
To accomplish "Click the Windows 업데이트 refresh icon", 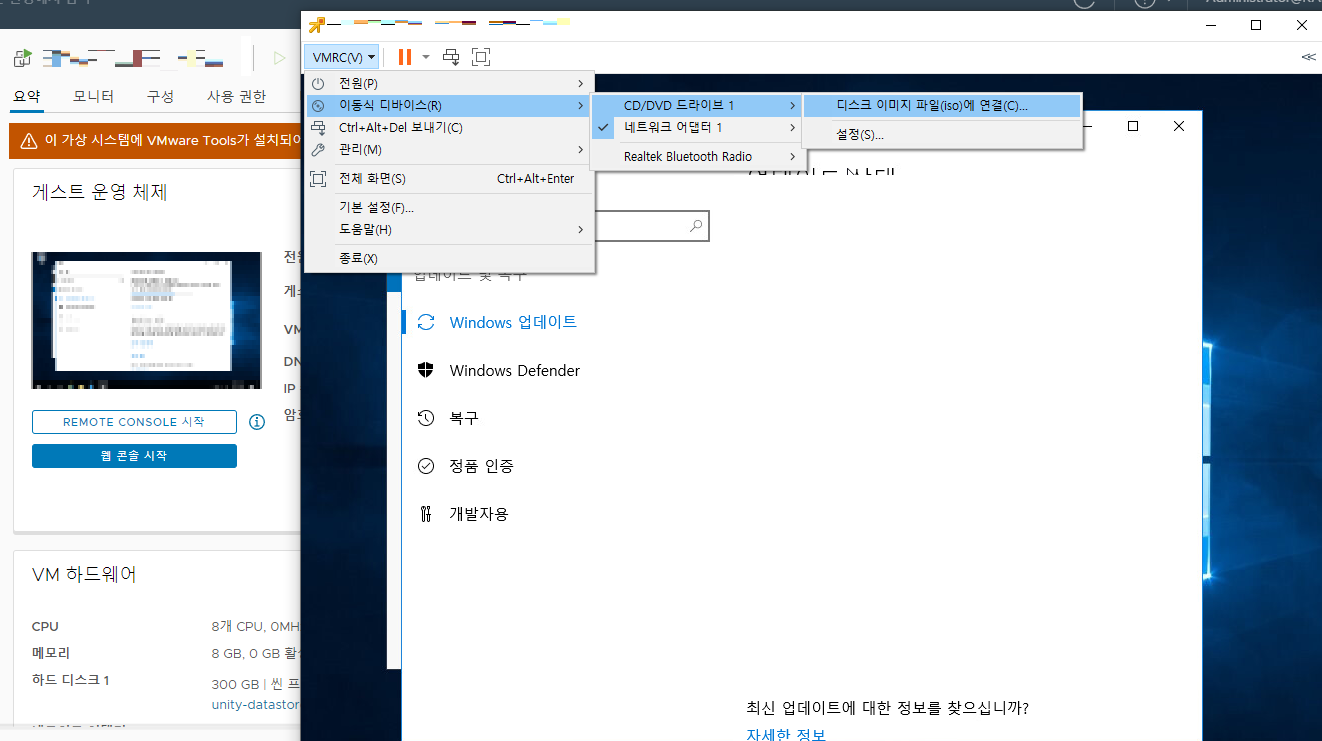I will click(426, 322).
